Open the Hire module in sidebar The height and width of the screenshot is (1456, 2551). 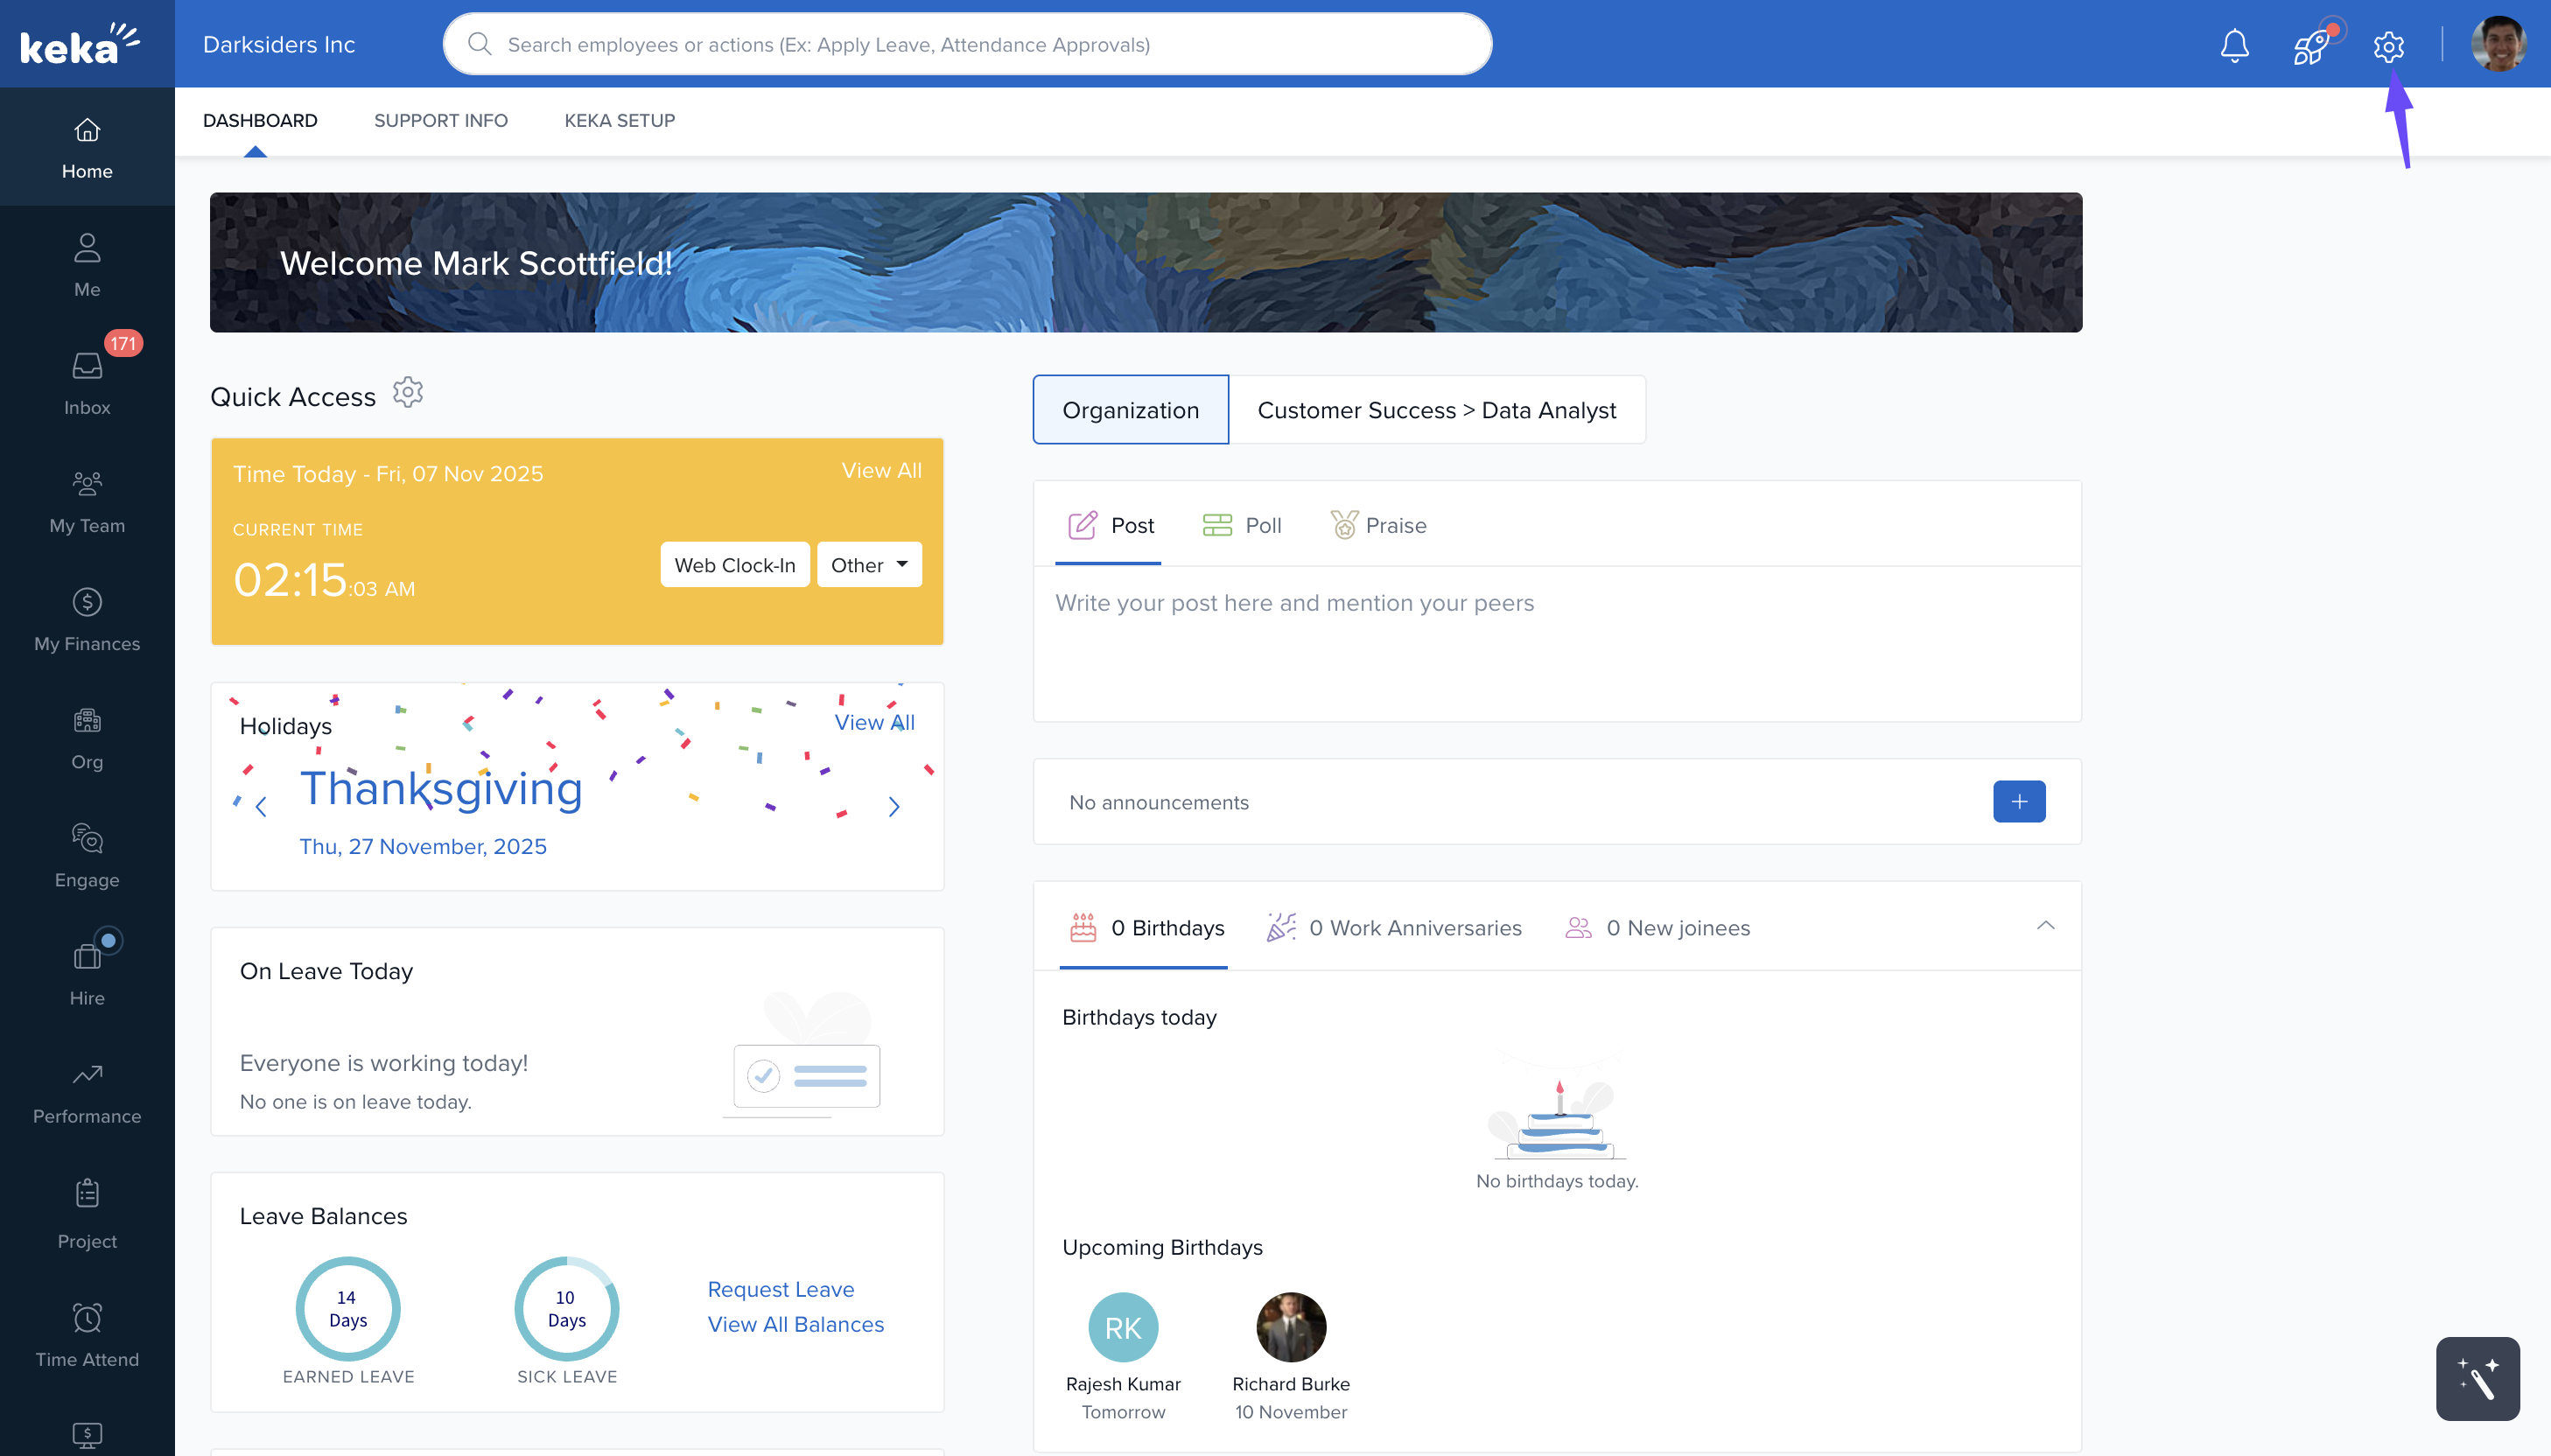(87, 973)
